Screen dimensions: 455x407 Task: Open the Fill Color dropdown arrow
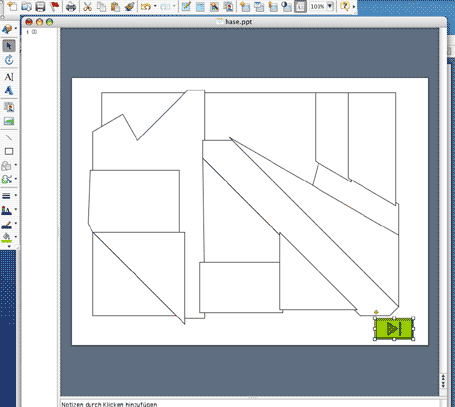point(15,237)
